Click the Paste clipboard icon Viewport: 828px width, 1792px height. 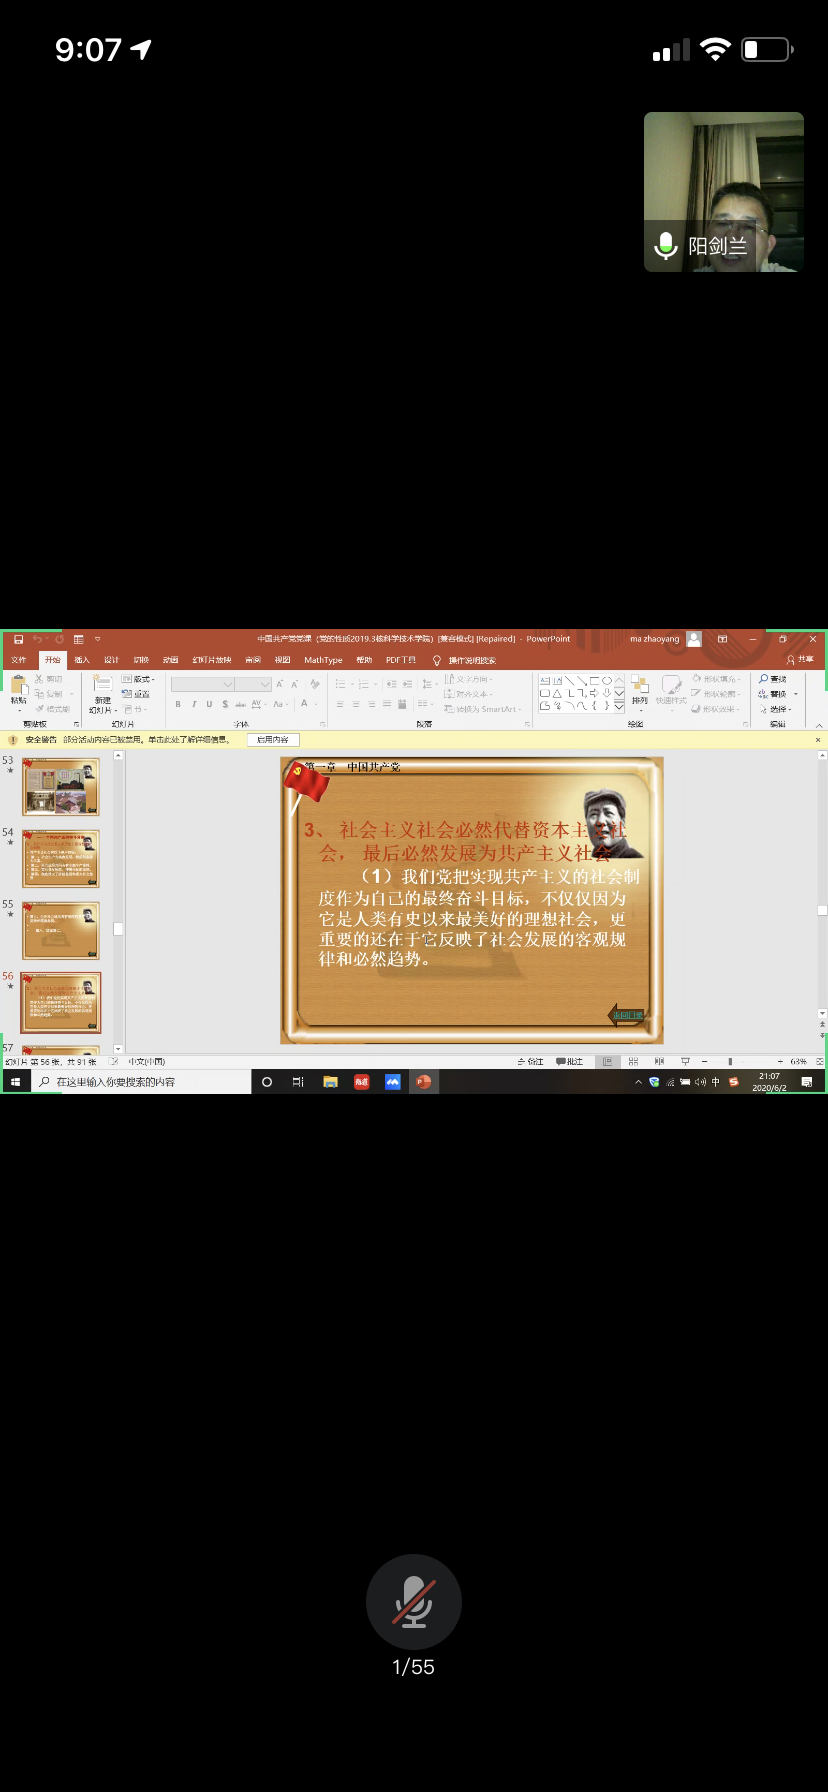[18, 686]
